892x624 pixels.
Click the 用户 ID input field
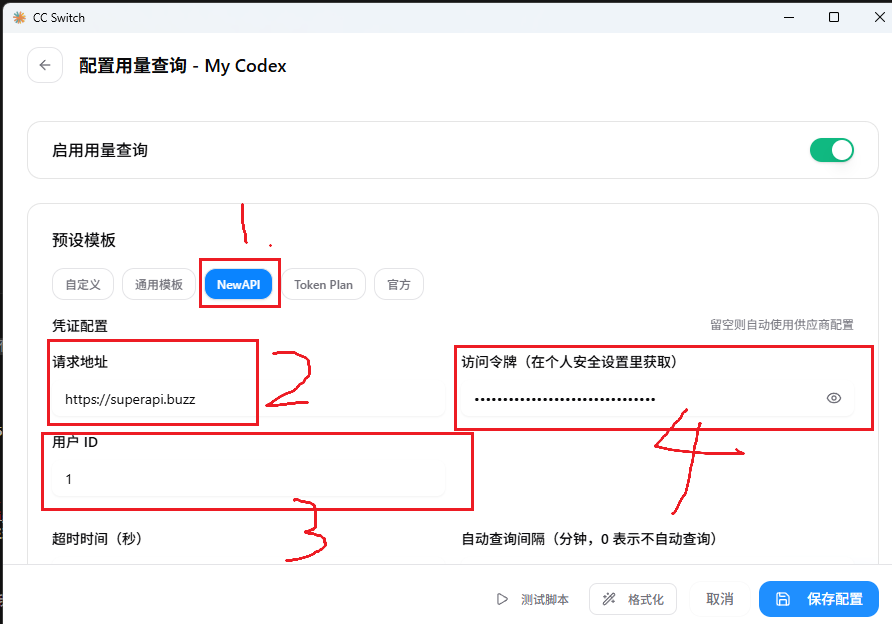[248, 479]
